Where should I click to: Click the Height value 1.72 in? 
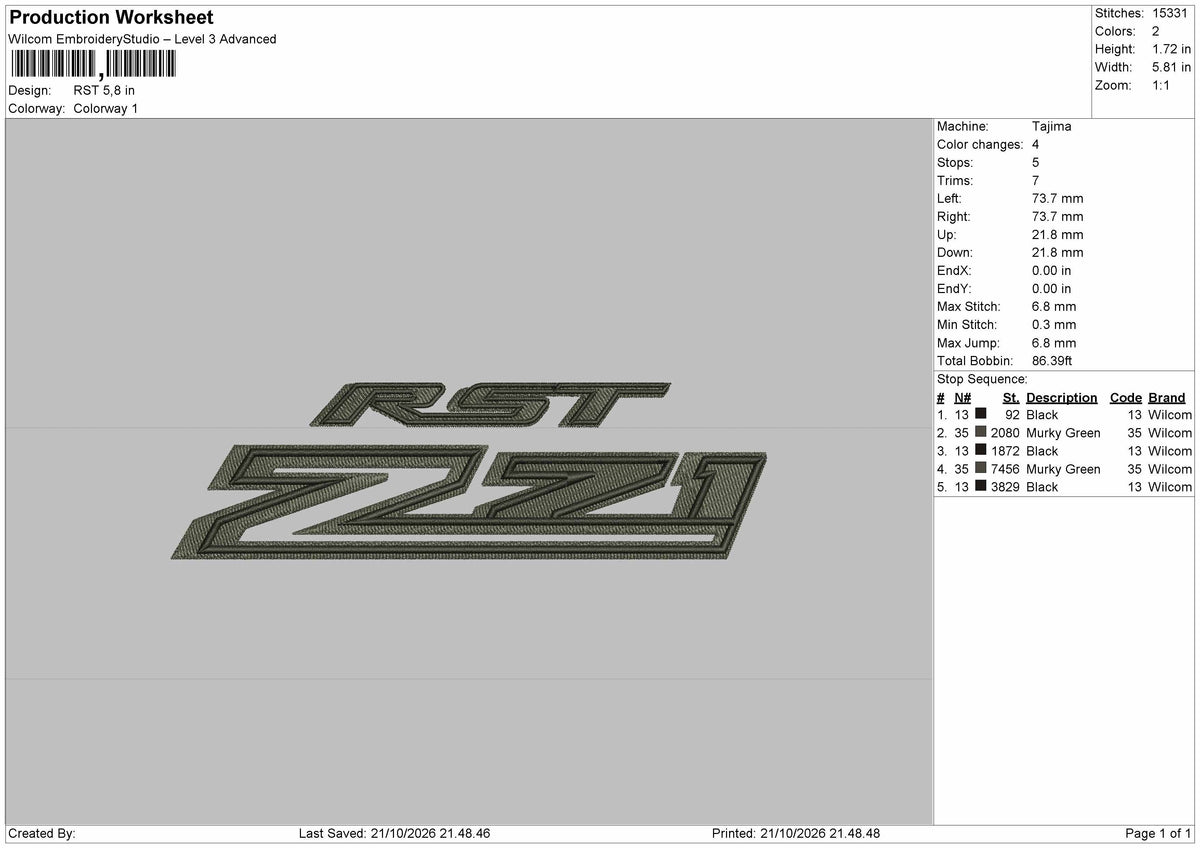point(1172,49)
